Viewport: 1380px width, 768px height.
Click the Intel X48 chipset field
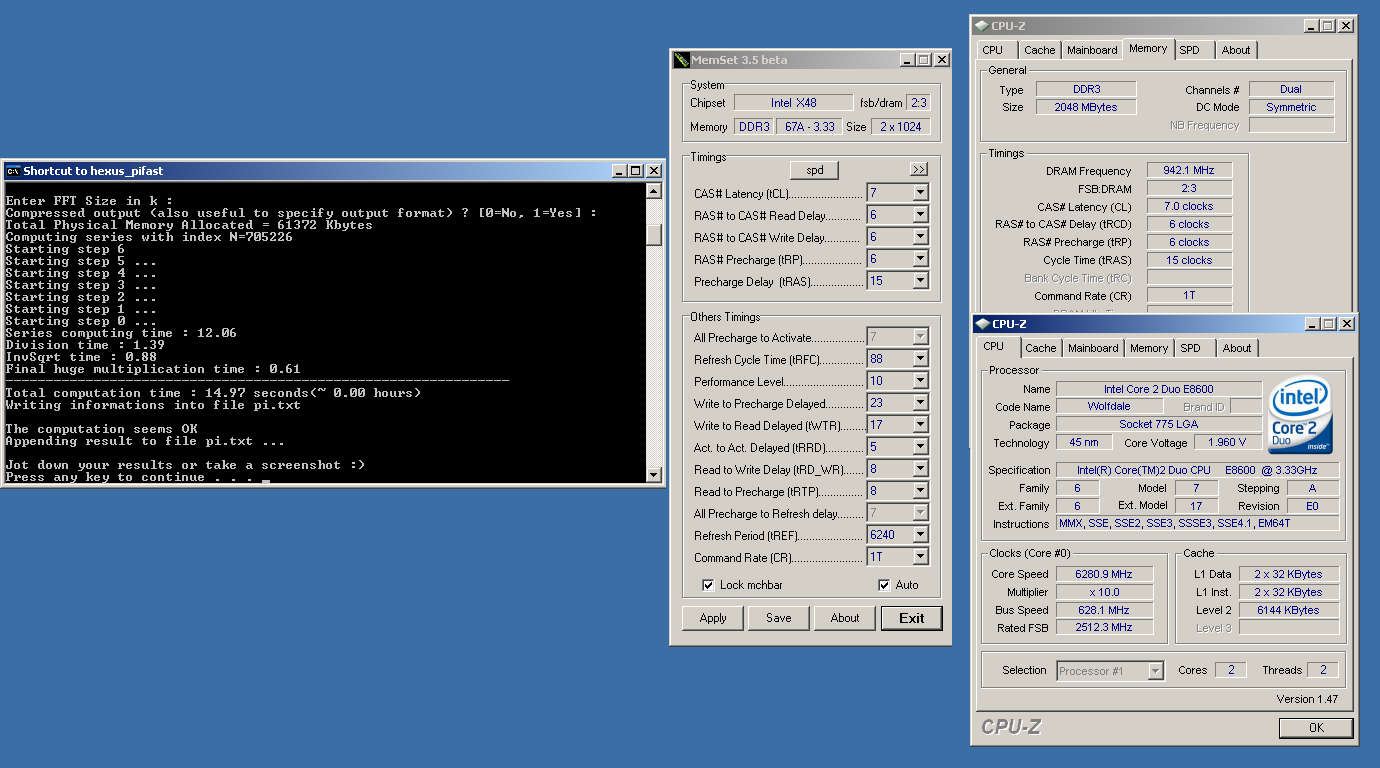(795, 103)
